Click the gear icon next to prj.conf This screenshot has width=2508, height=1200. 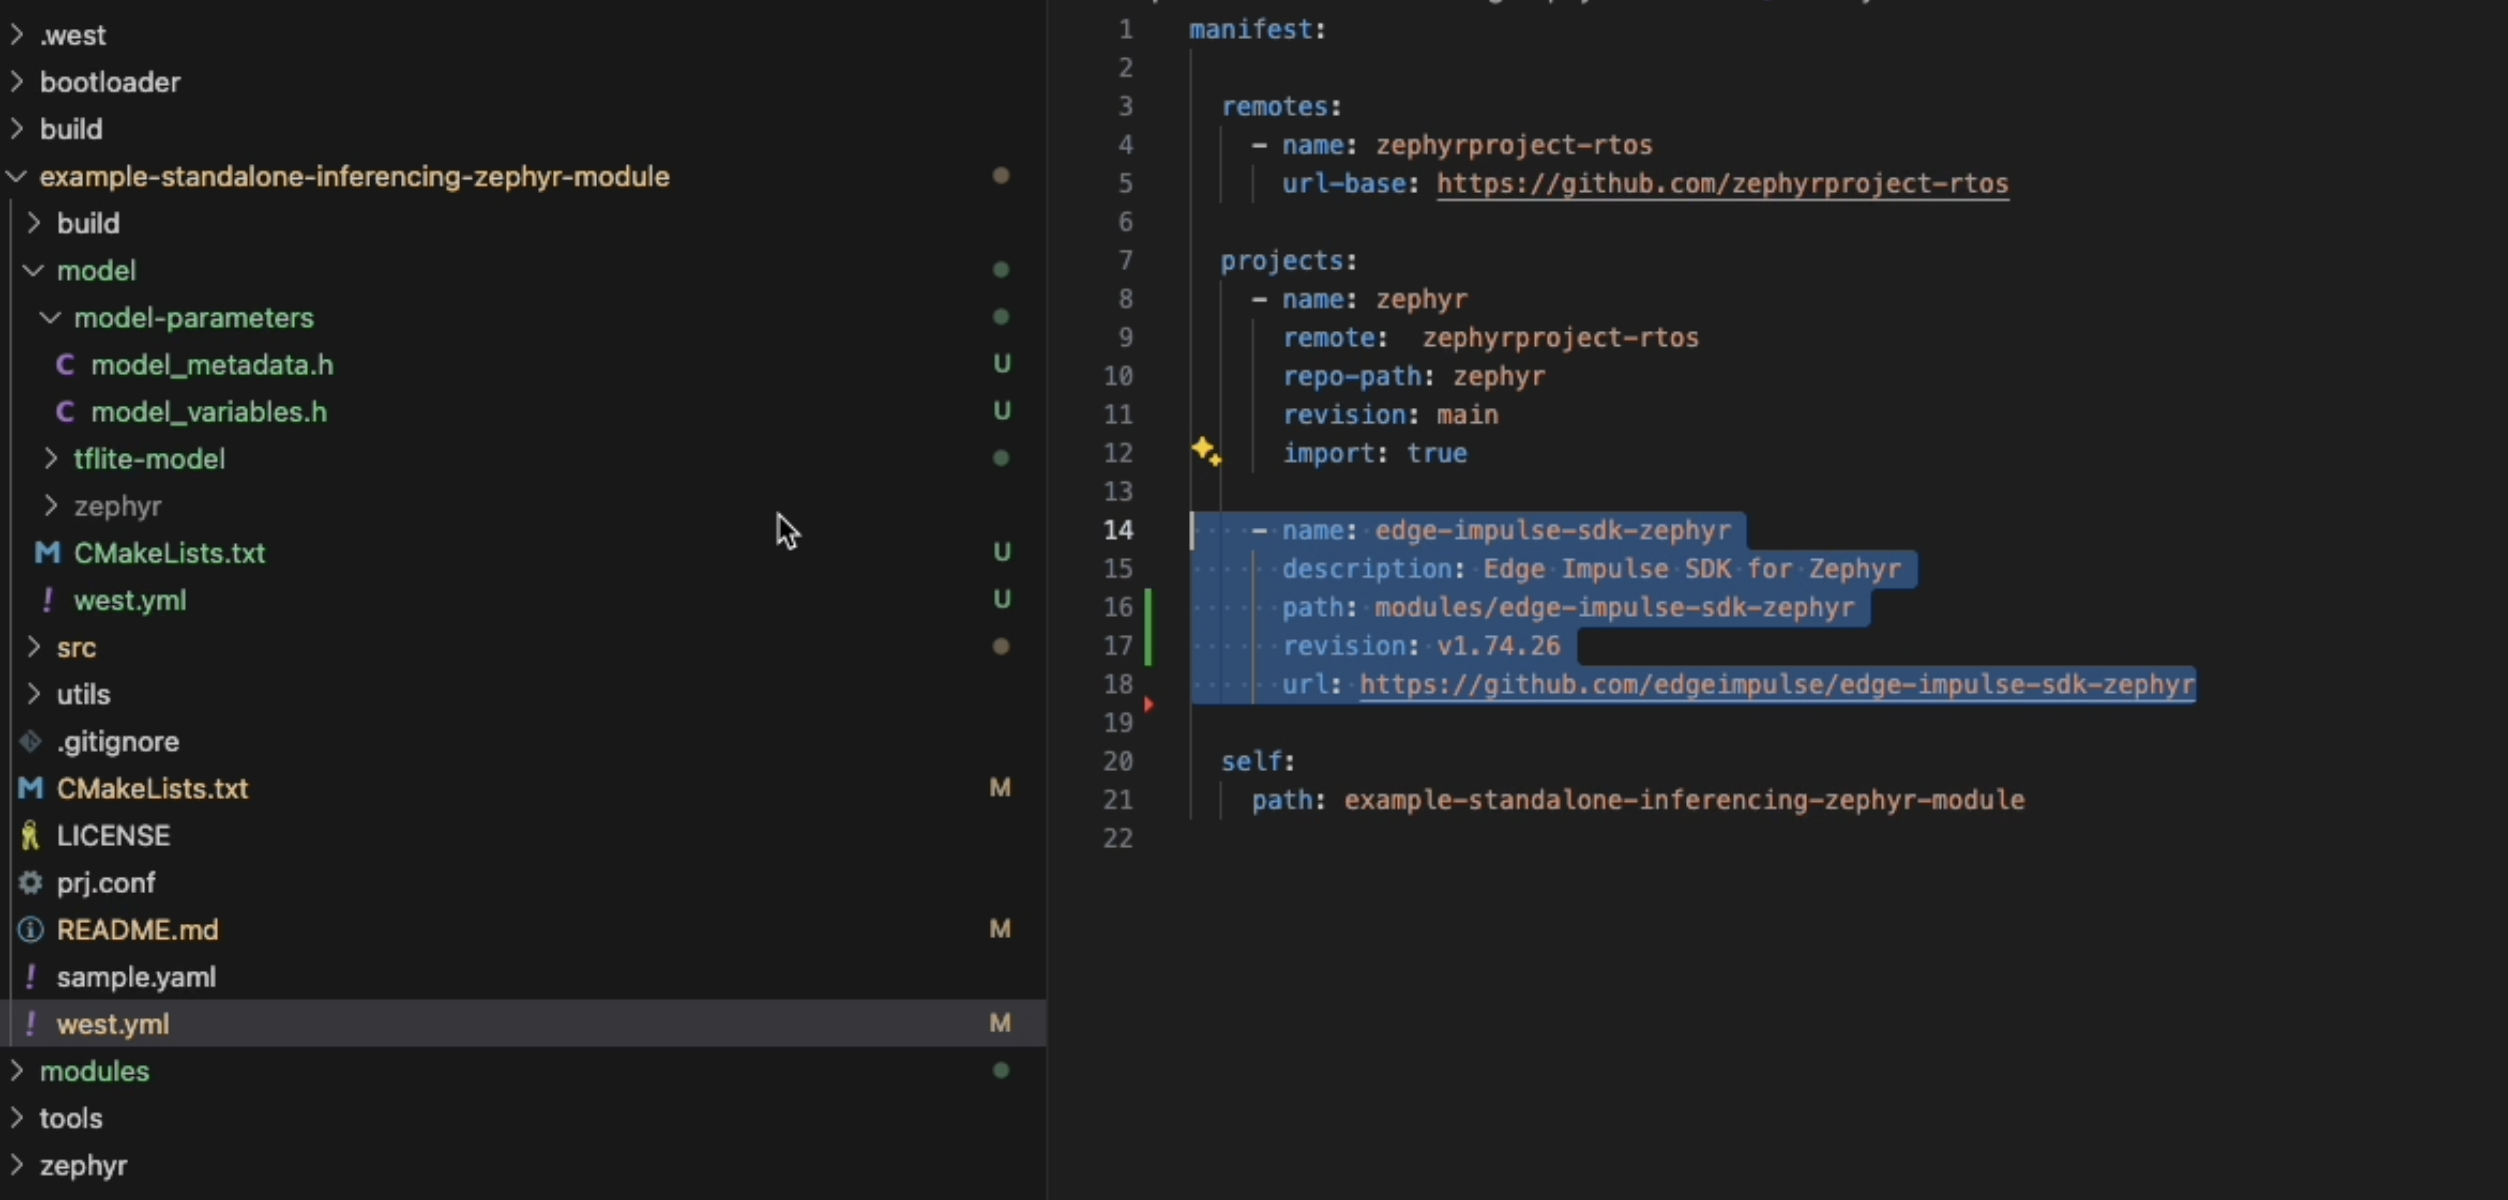(x=30, y=883)
